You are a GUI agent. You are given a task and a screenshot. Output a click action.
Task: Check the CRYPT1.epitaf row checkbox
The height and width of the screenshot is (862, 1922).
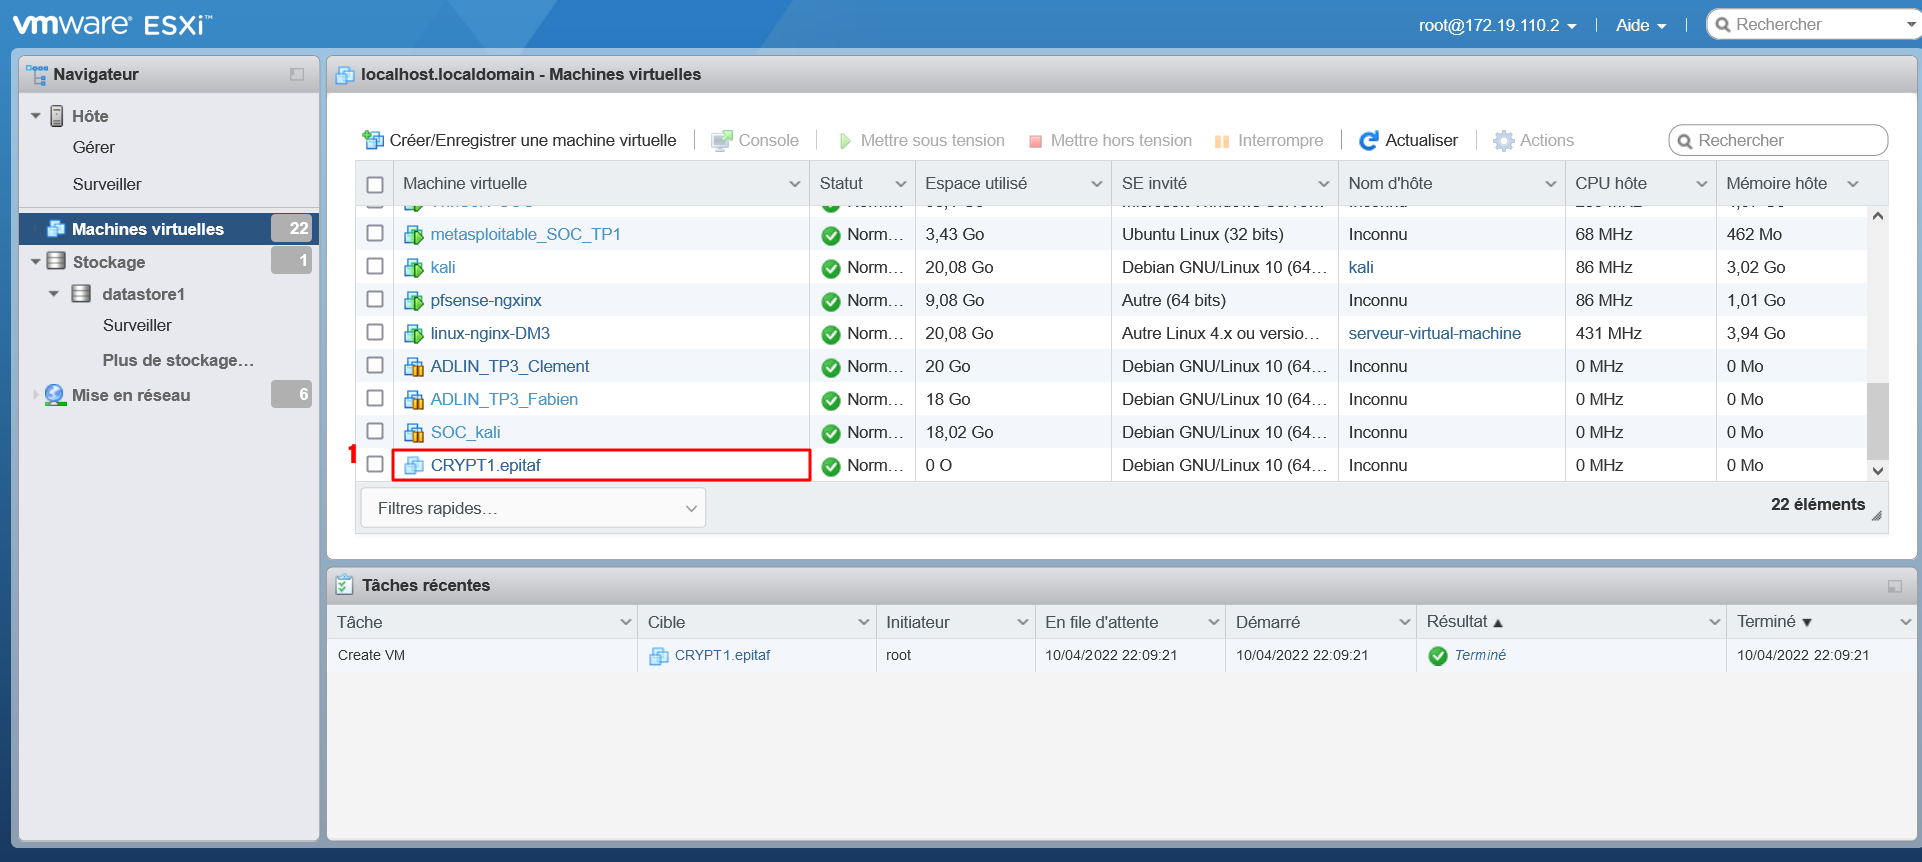coord(375,464)
